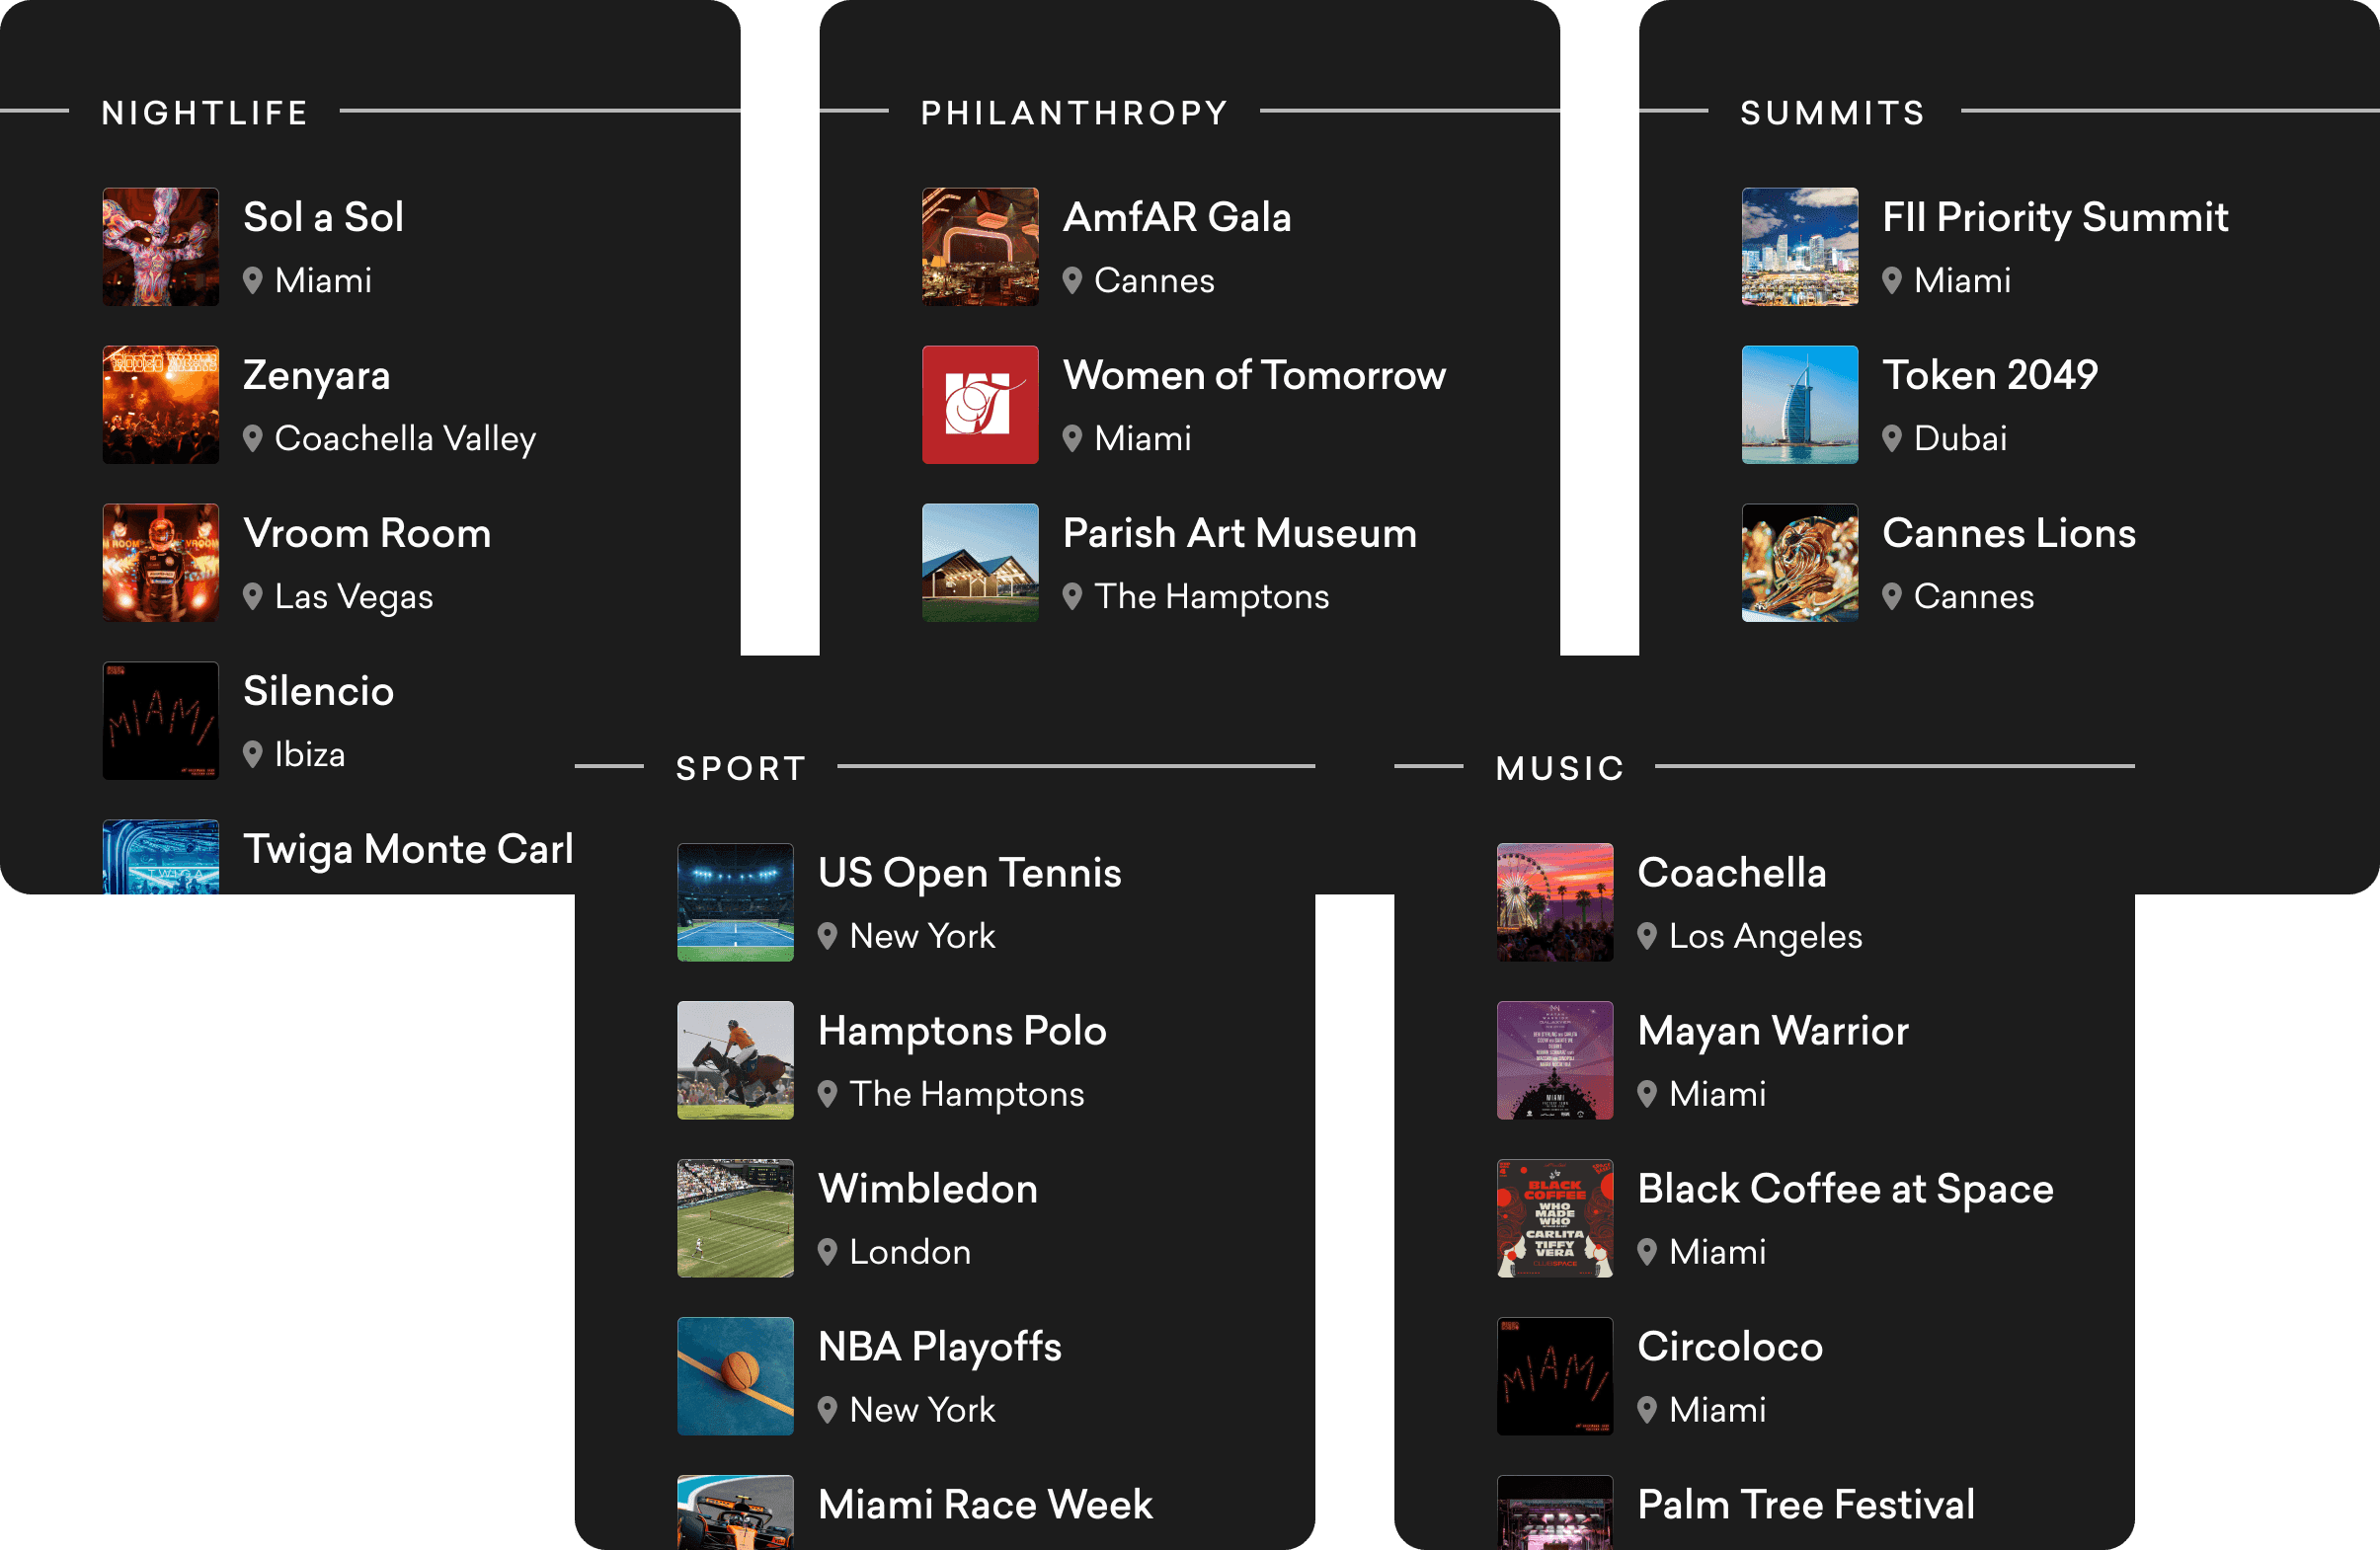Open the Coachella festival thumbnail

tap(1555, 902)
